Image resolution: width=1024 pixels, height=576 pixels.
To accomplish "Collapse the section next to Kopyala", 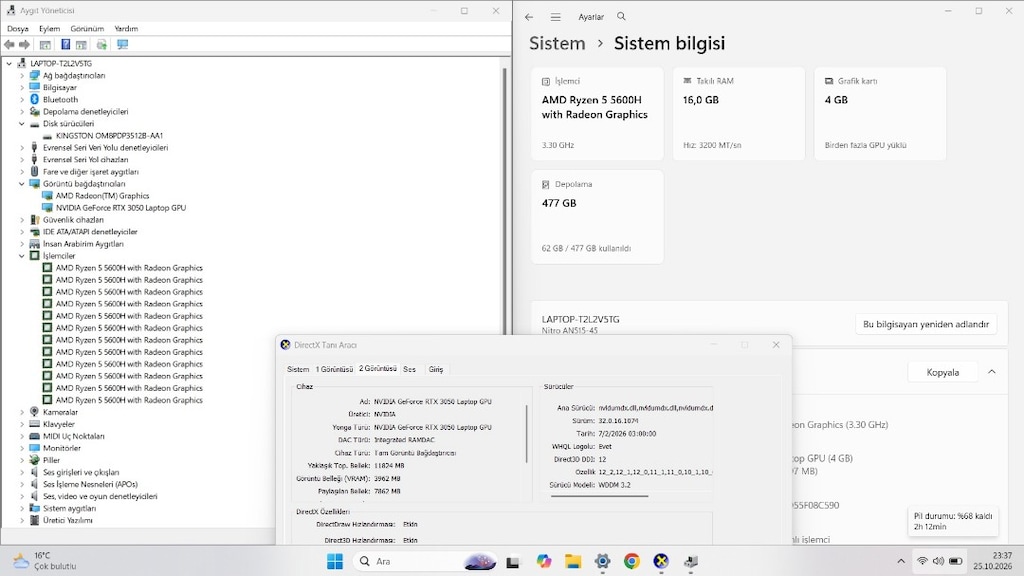I will pos(991,372).
